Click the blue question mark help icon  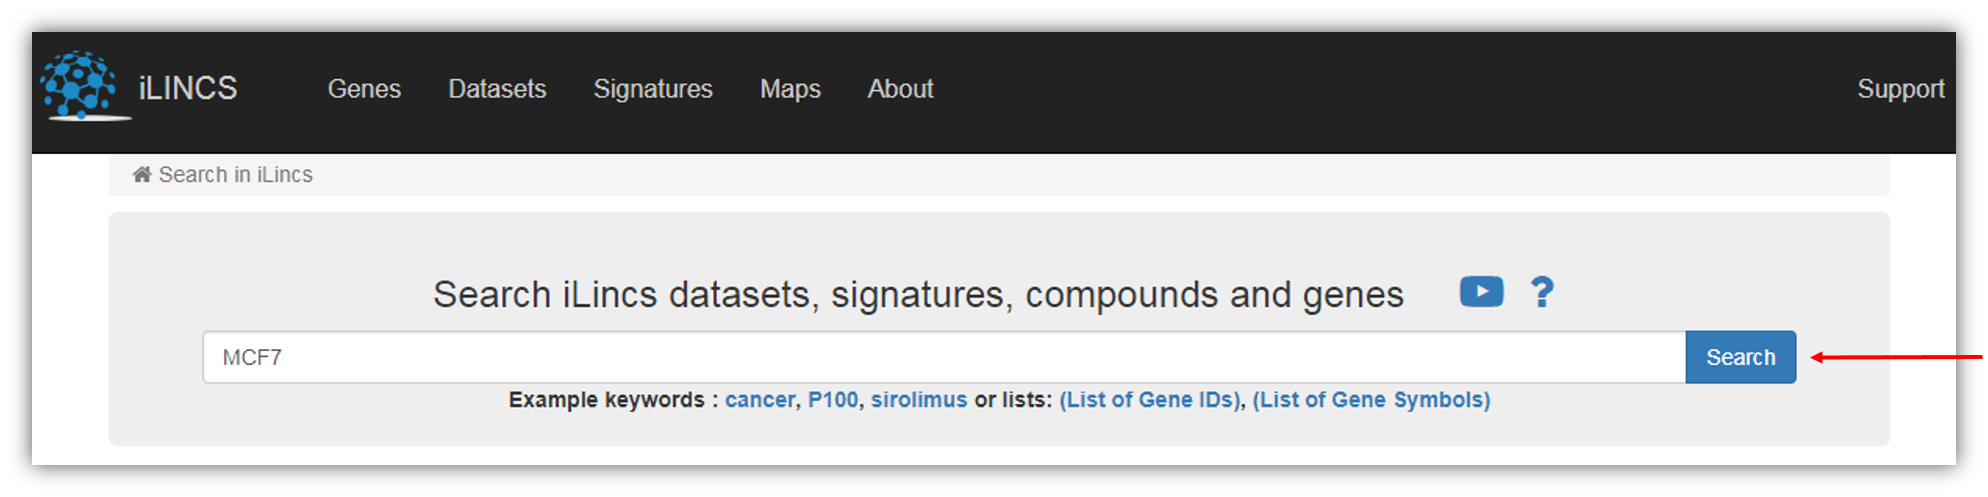tap(1542, 292)
